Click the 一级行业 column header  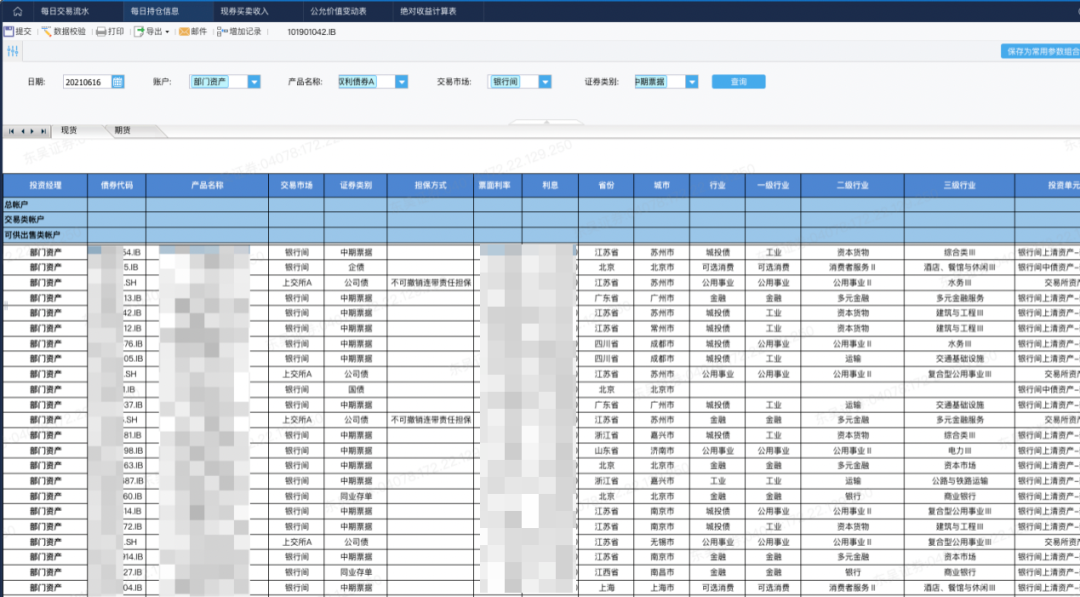point(773,186)
